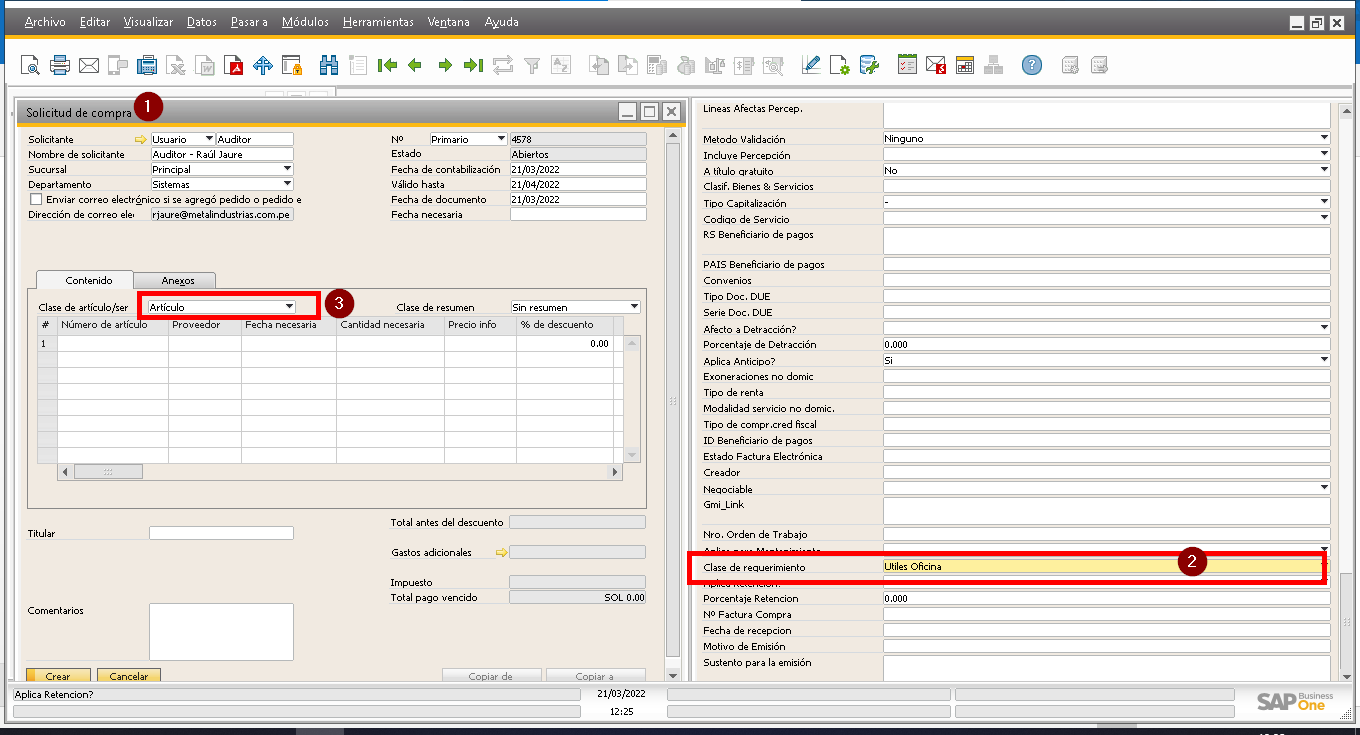Open Form Settings page-gear icon
Screen dimensions: 1360x735
pyautogui.click(x=840, y=65)
